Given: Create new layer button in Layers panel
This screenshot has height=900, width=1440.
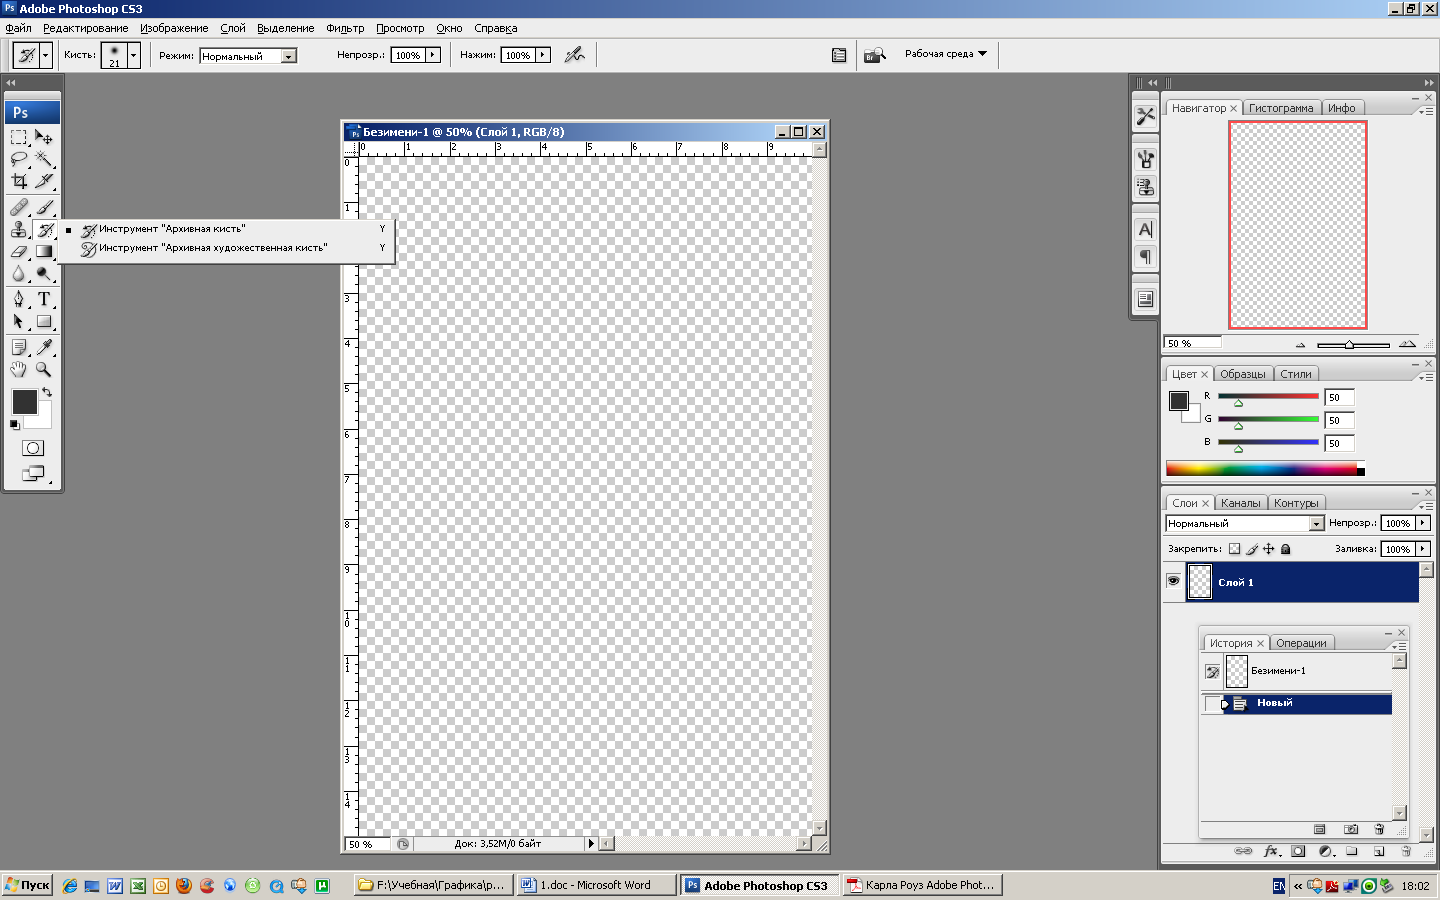Looking at the screenshot, I should pyautogui.click(x=1379, y=852).
